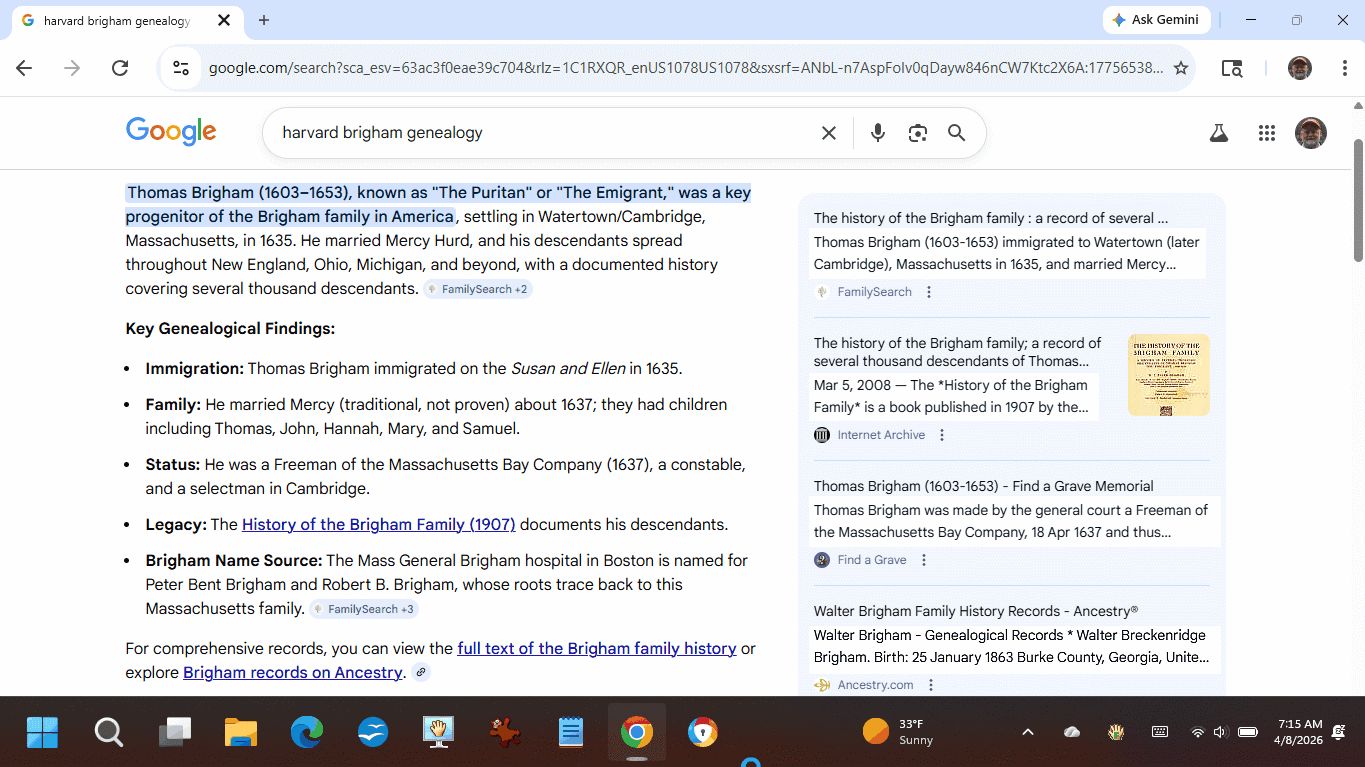Screen dimensions: 1365x767
Task: Open Google Lens image search
Action: coord(917,133)
